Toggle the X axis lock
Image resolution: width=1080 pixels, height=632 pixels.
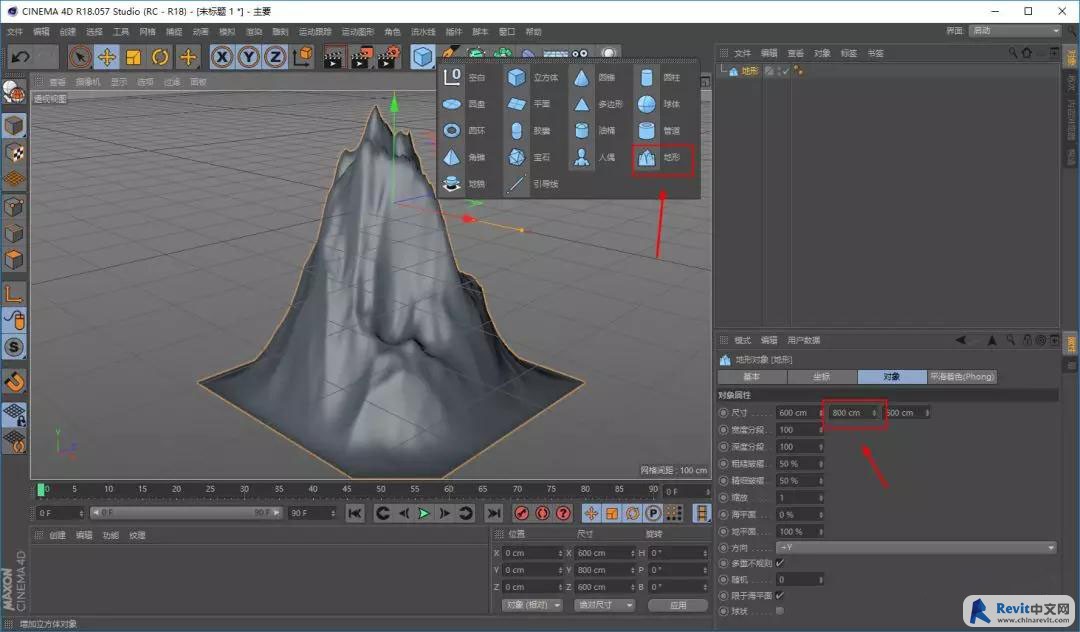[222, 56]
